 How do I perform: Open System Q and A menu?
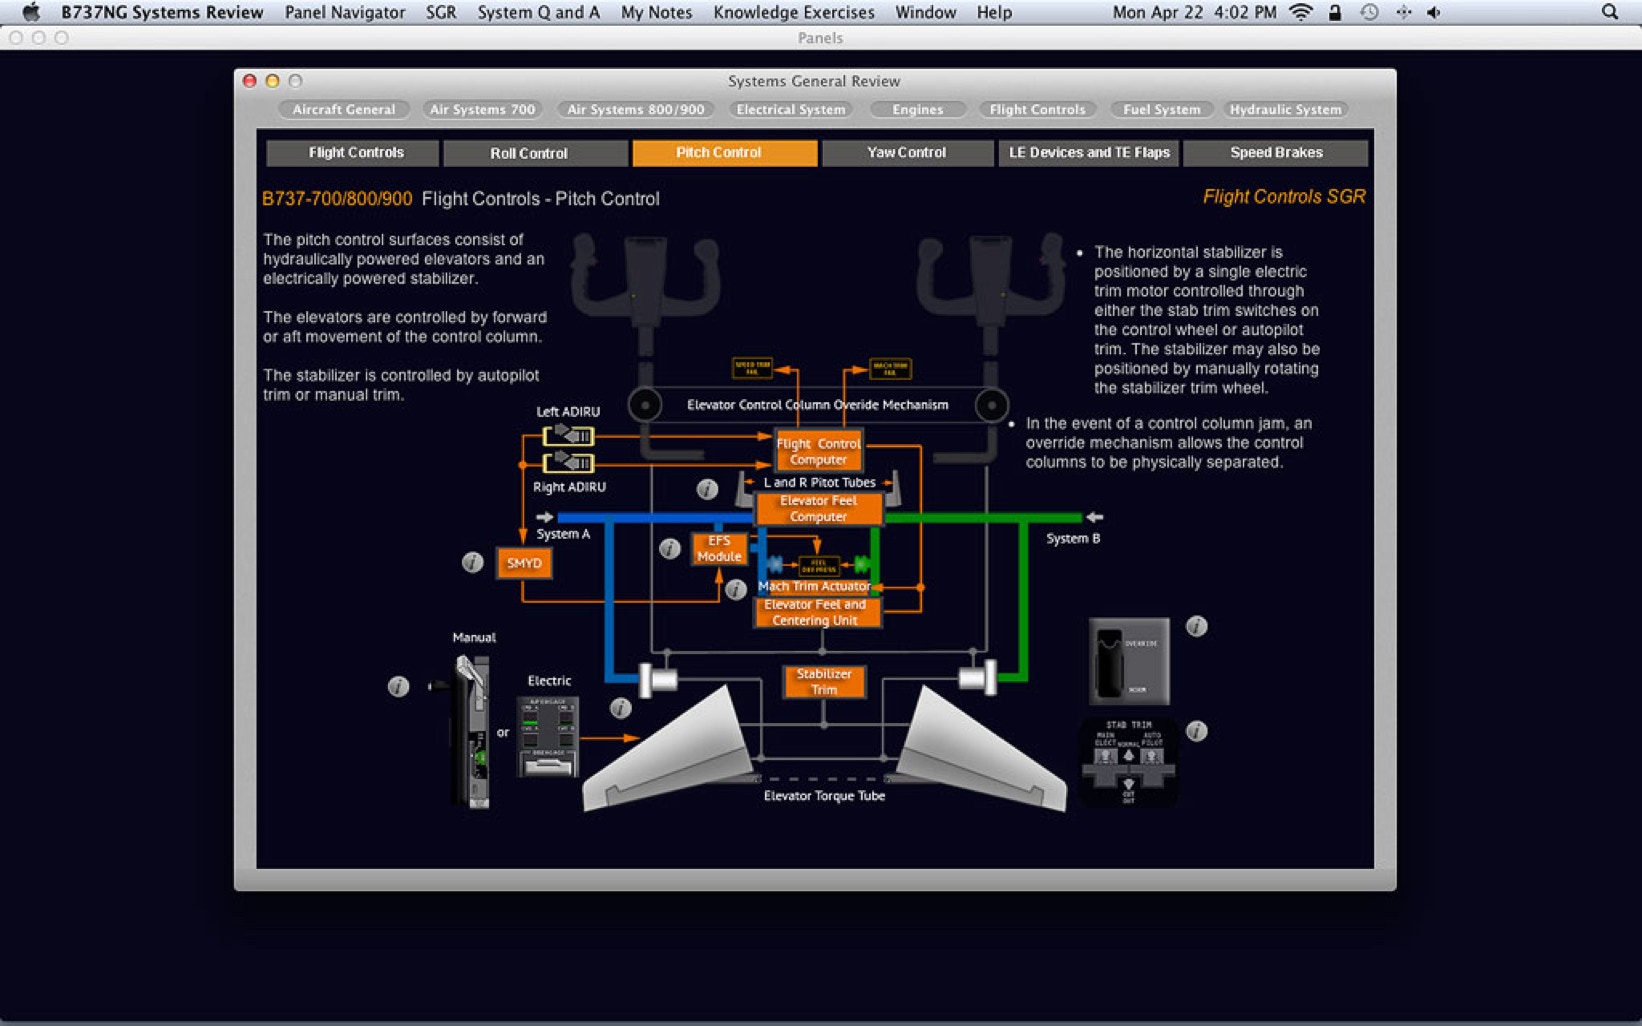[x=538, y=12]
